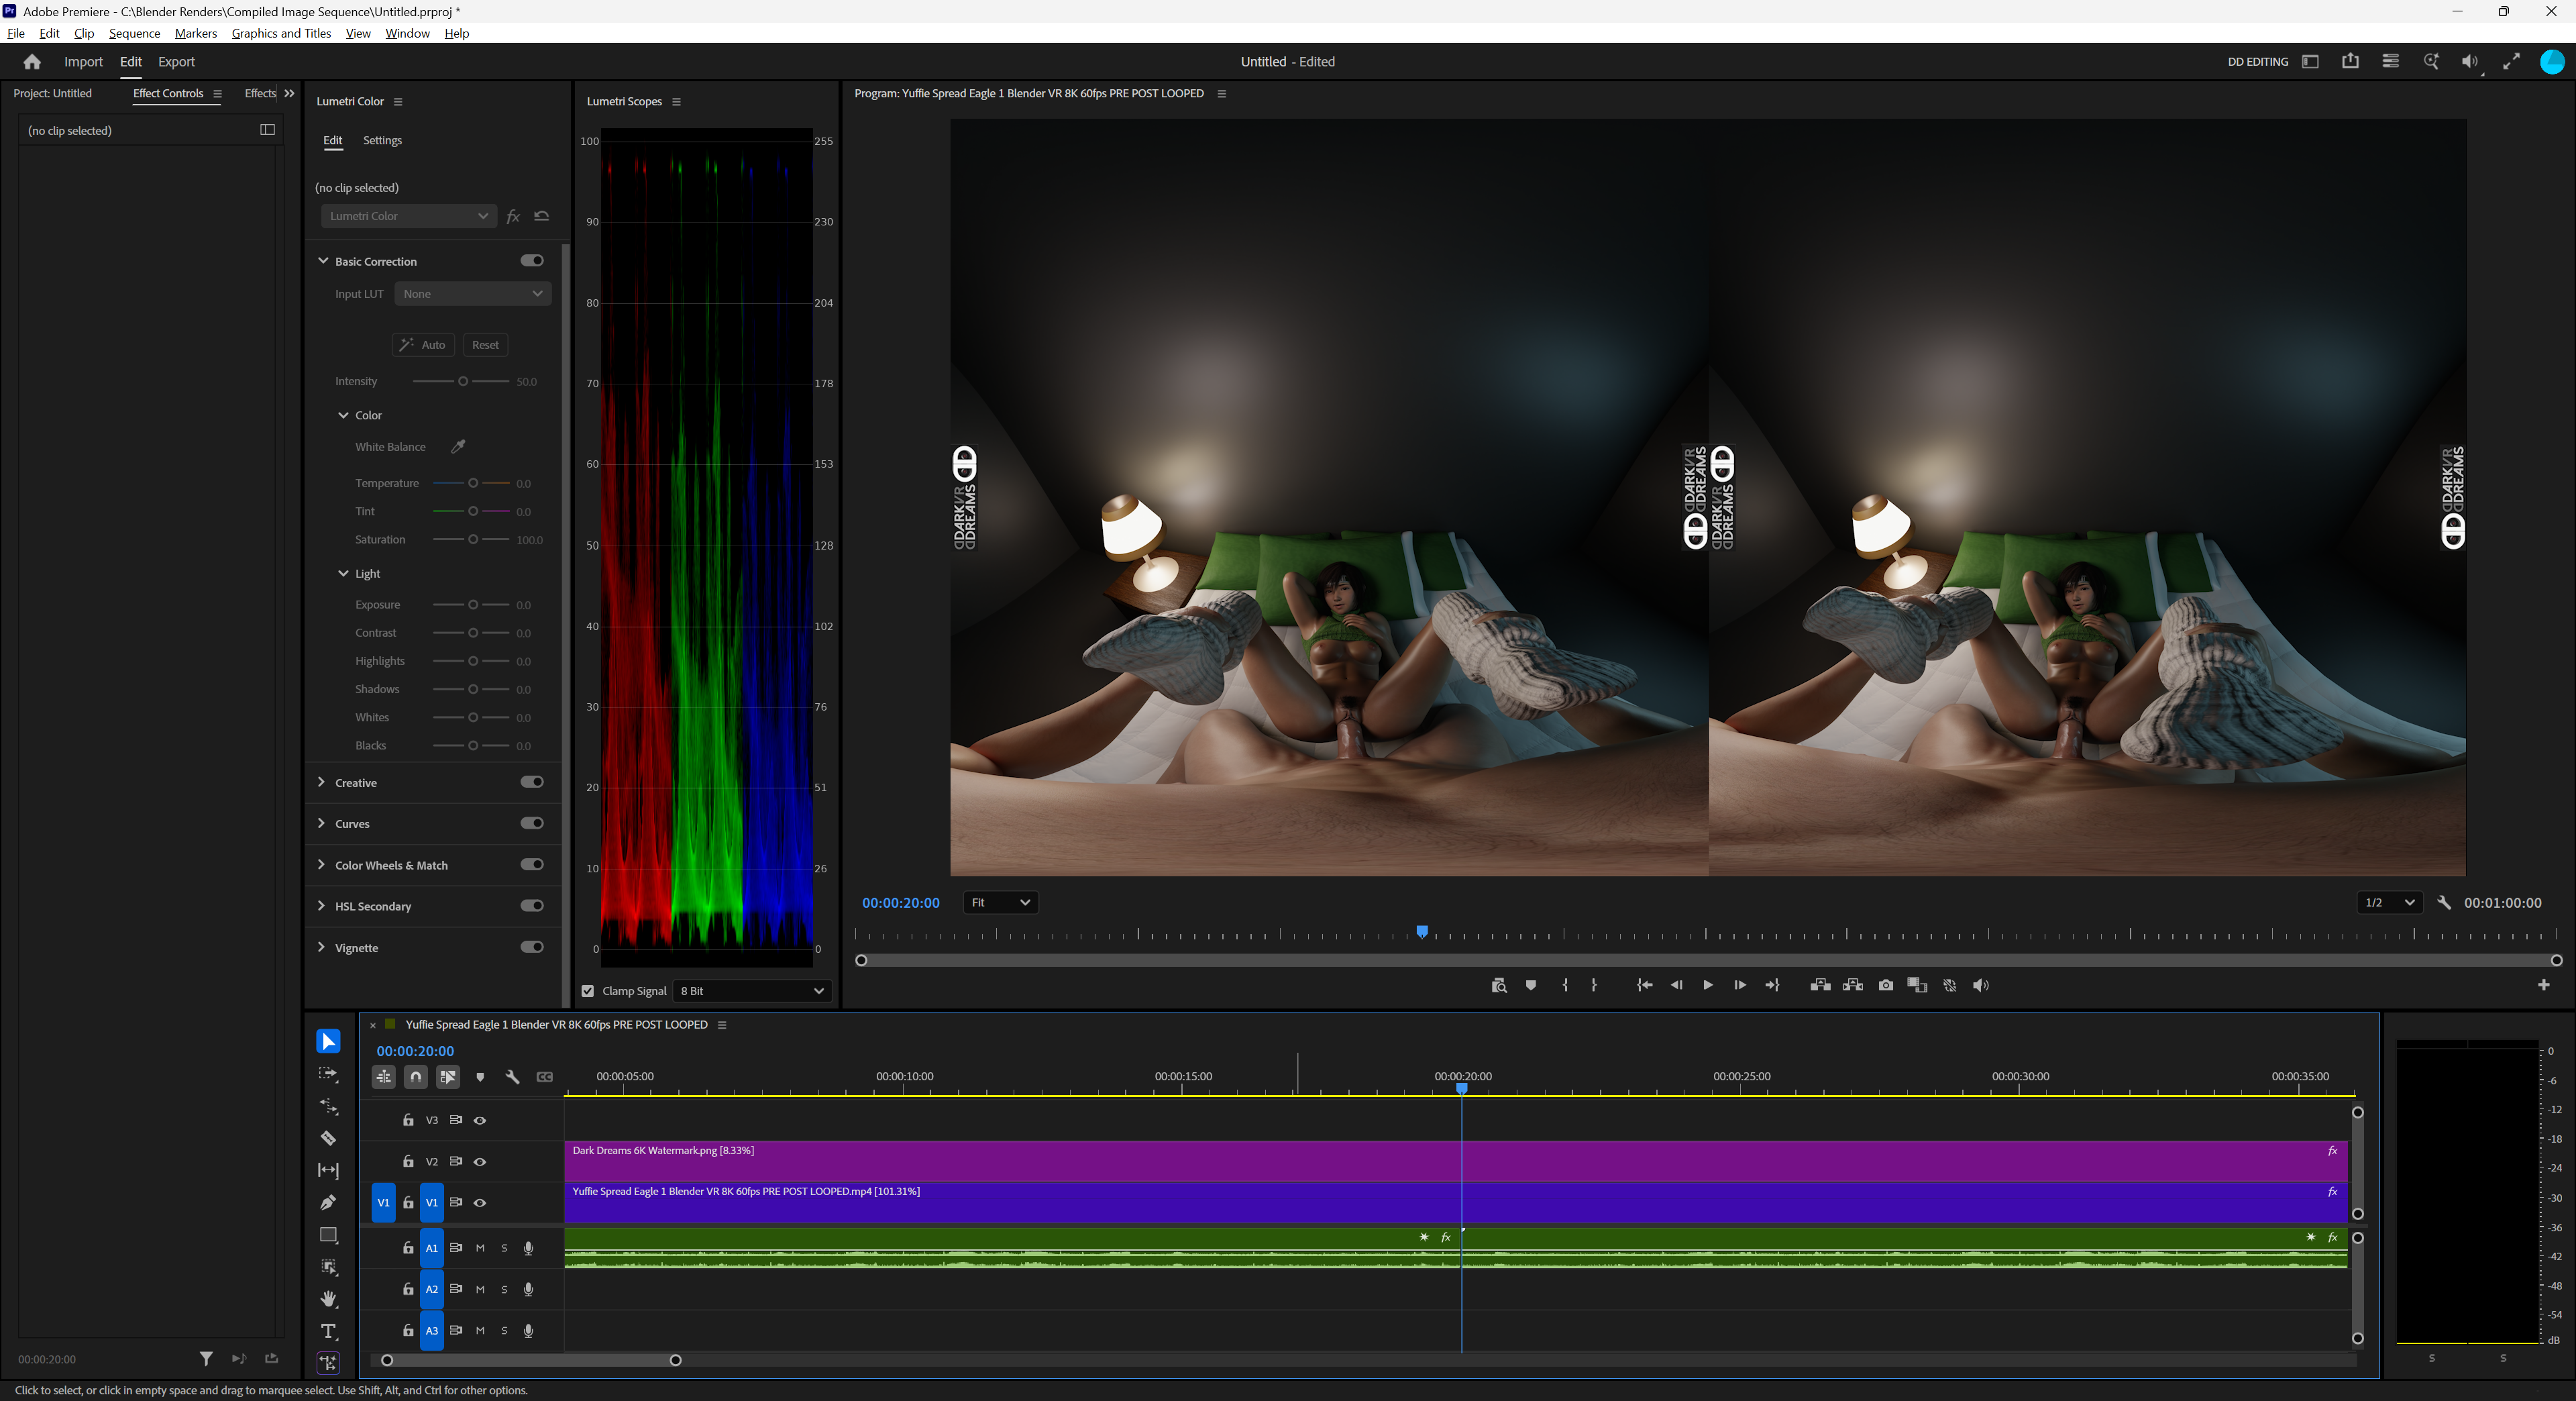Expand the Curves section
Viewport: 2576px width, 1401px height.
[x=321, y=823]
